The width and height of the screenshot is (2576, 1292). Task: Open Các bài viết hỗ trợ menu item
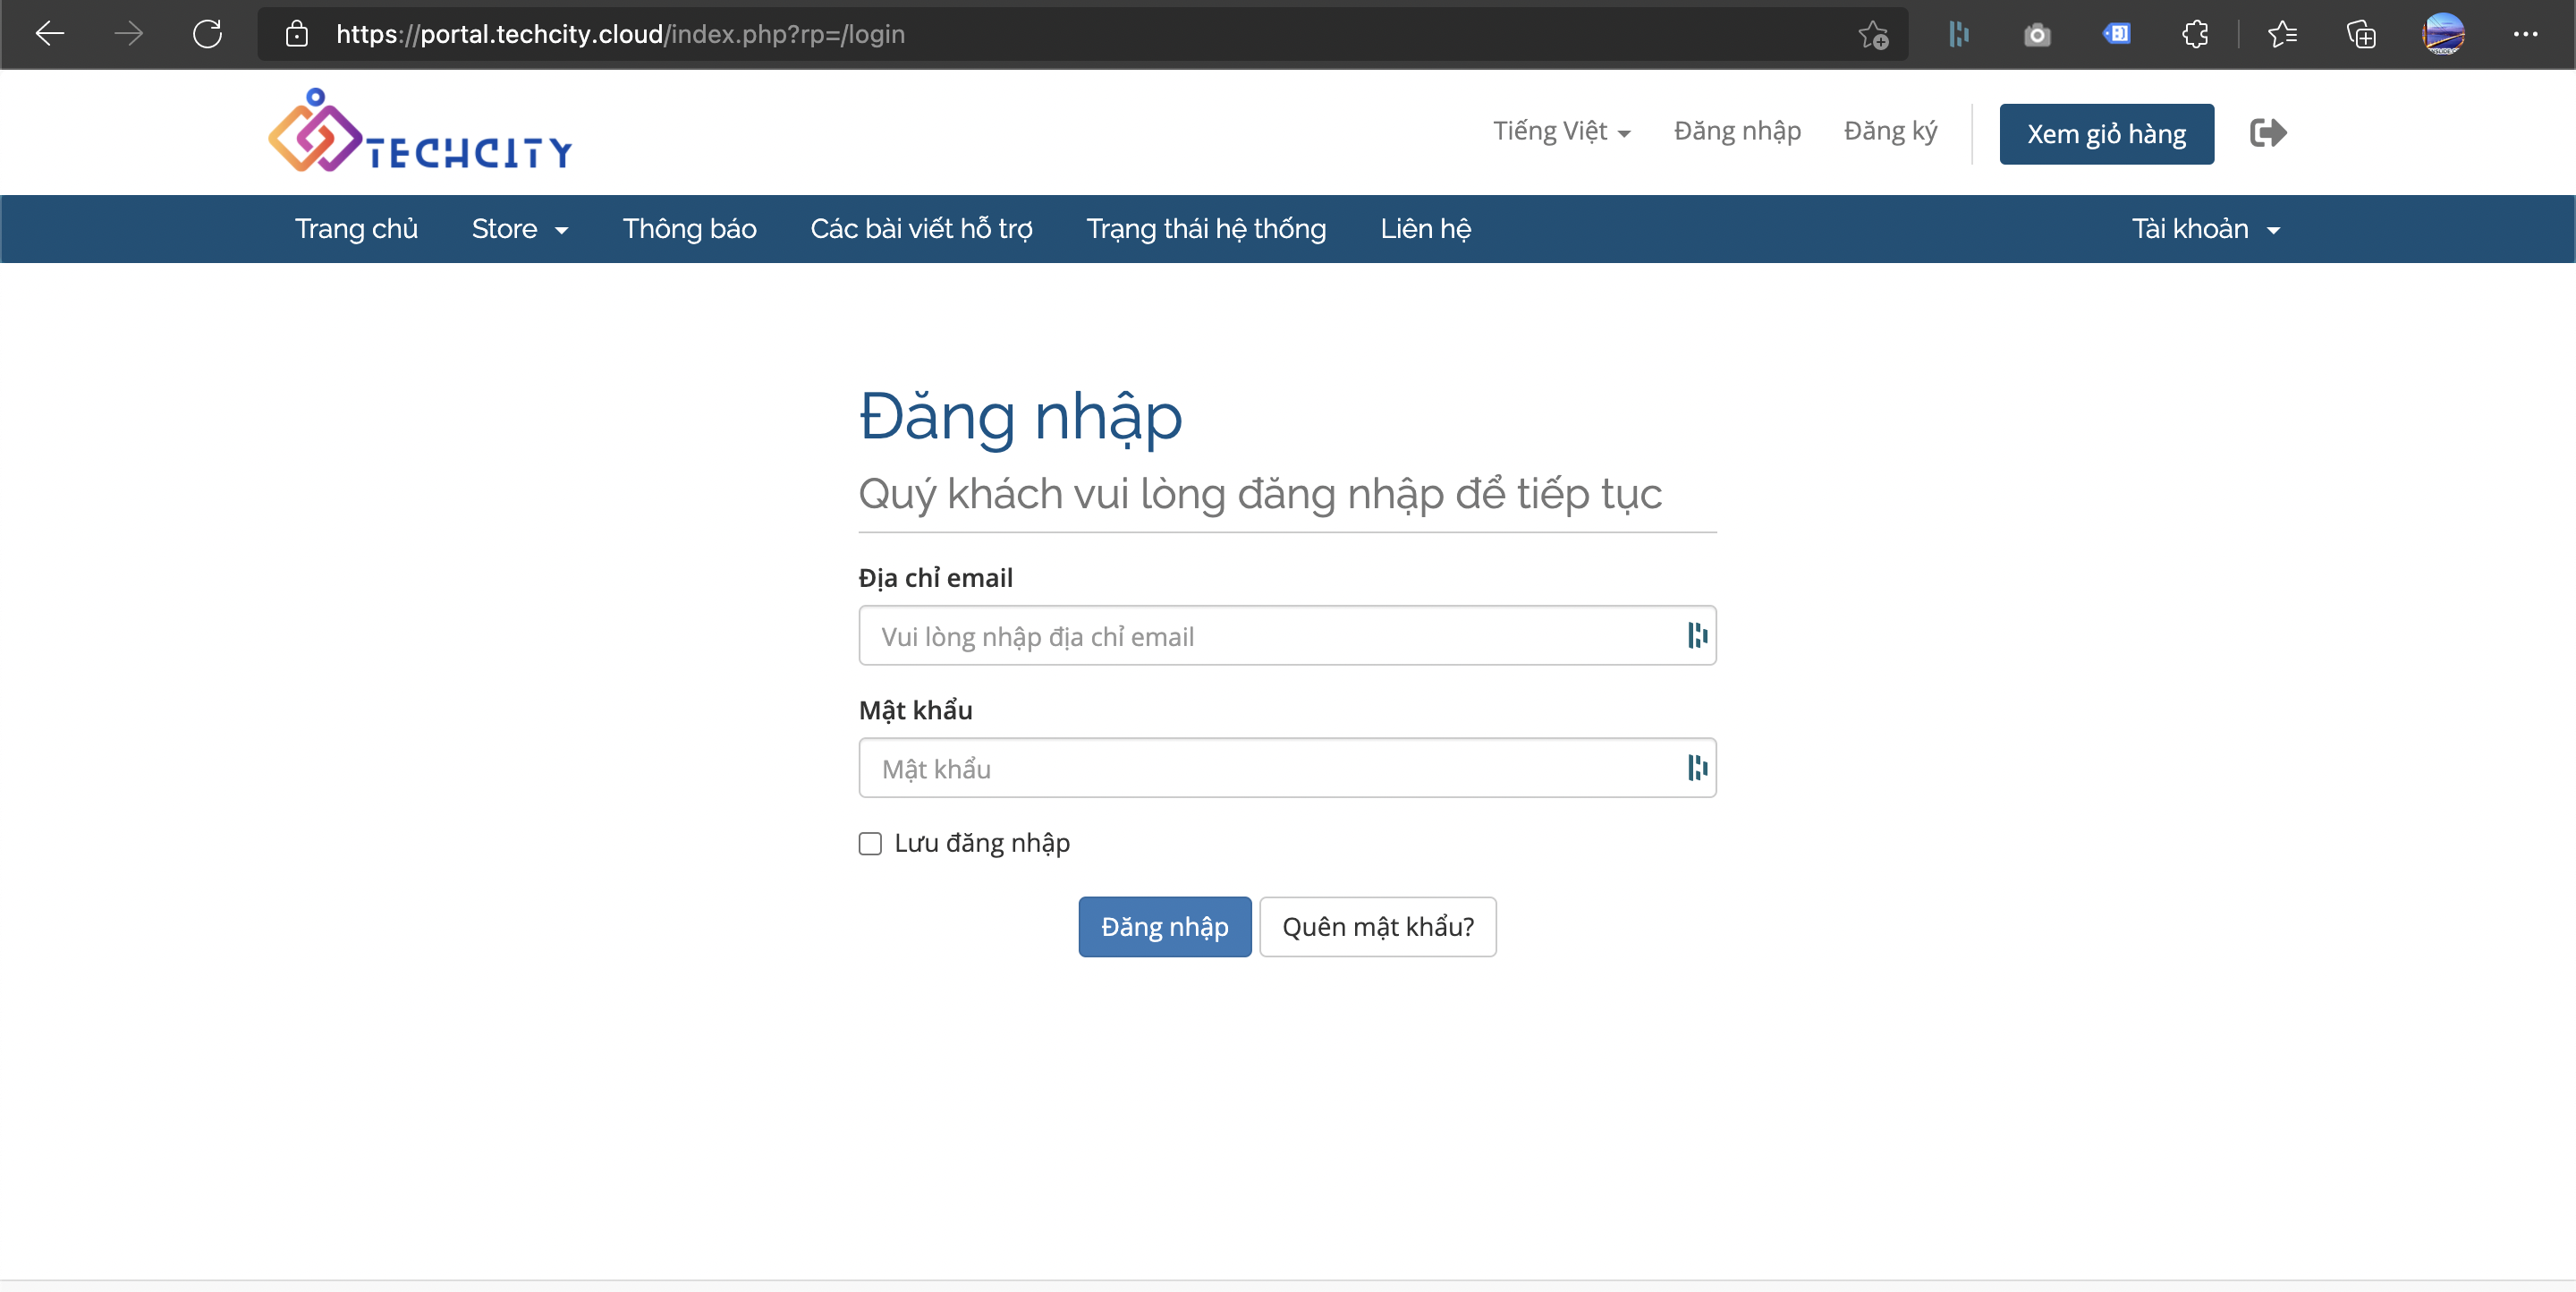[921, 229]
